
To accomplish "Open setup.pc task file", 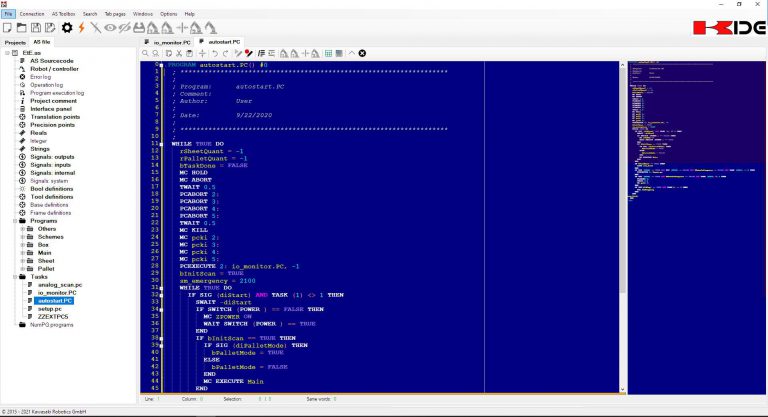I will [x=49, y=309].
